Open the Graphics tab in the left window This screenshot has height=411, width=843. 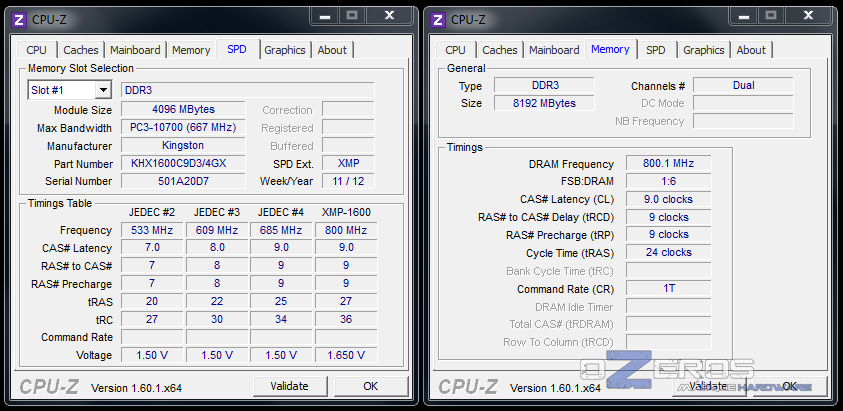pos(285,50)
